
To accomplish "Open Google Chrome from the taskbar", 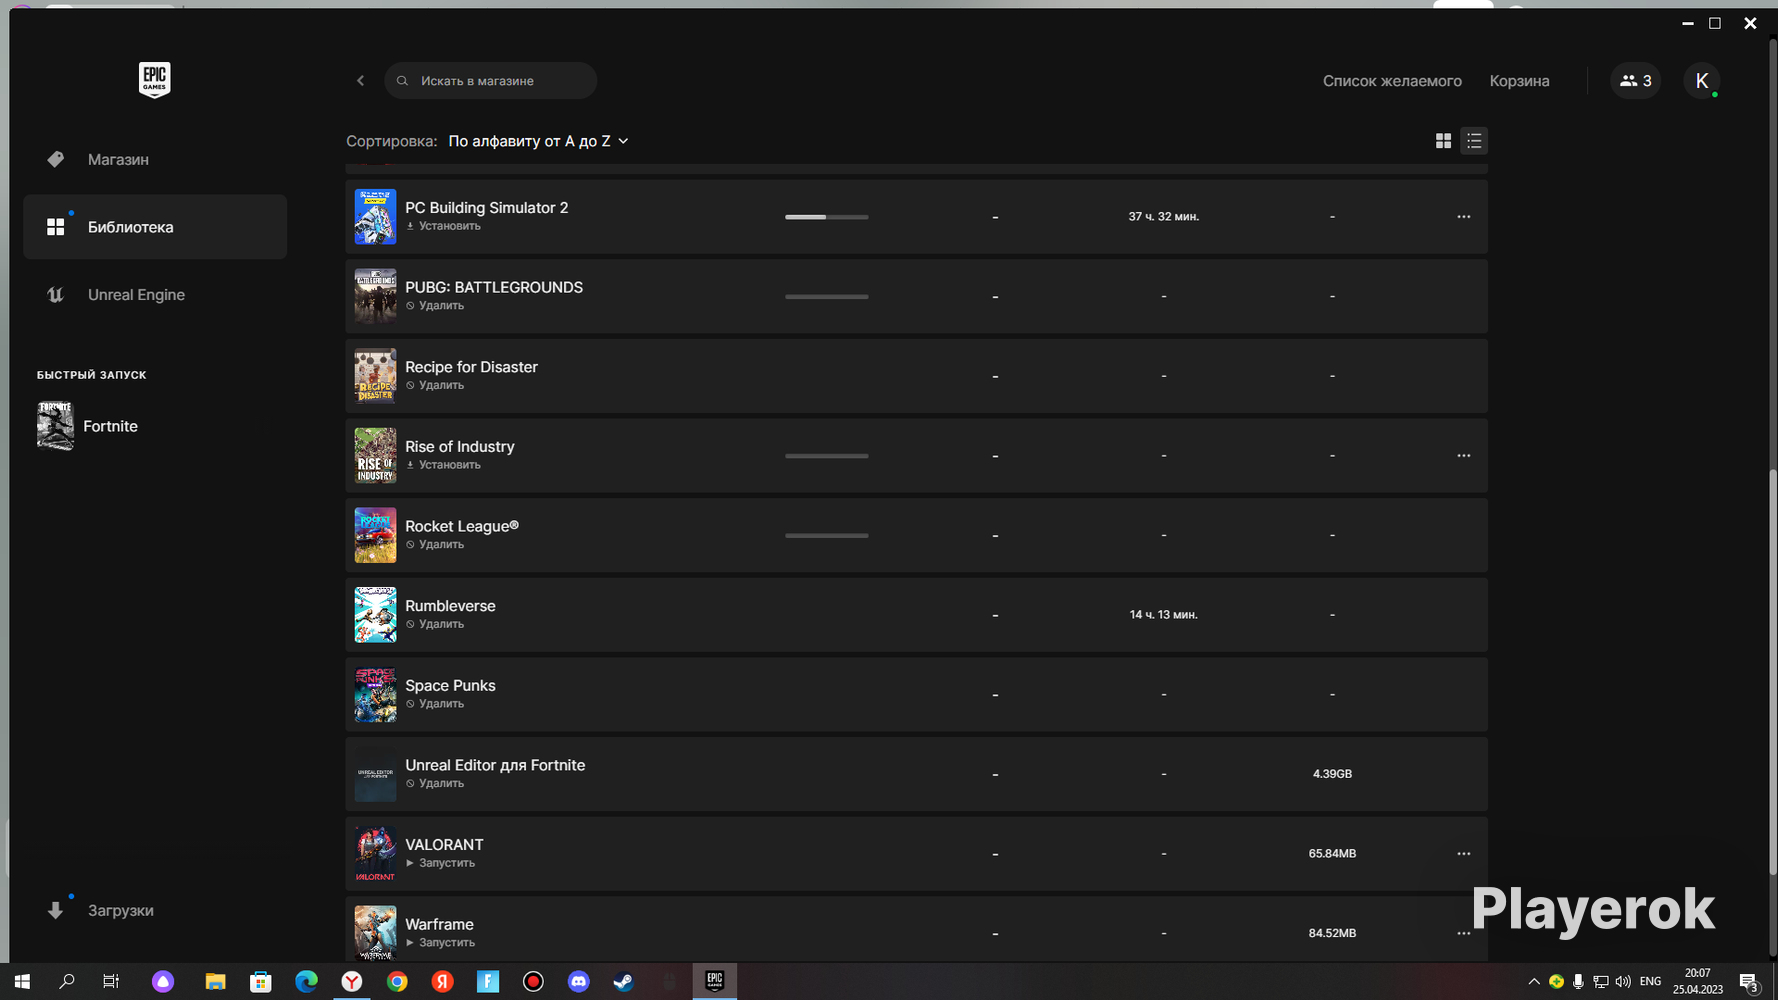I will coord(397,982).
